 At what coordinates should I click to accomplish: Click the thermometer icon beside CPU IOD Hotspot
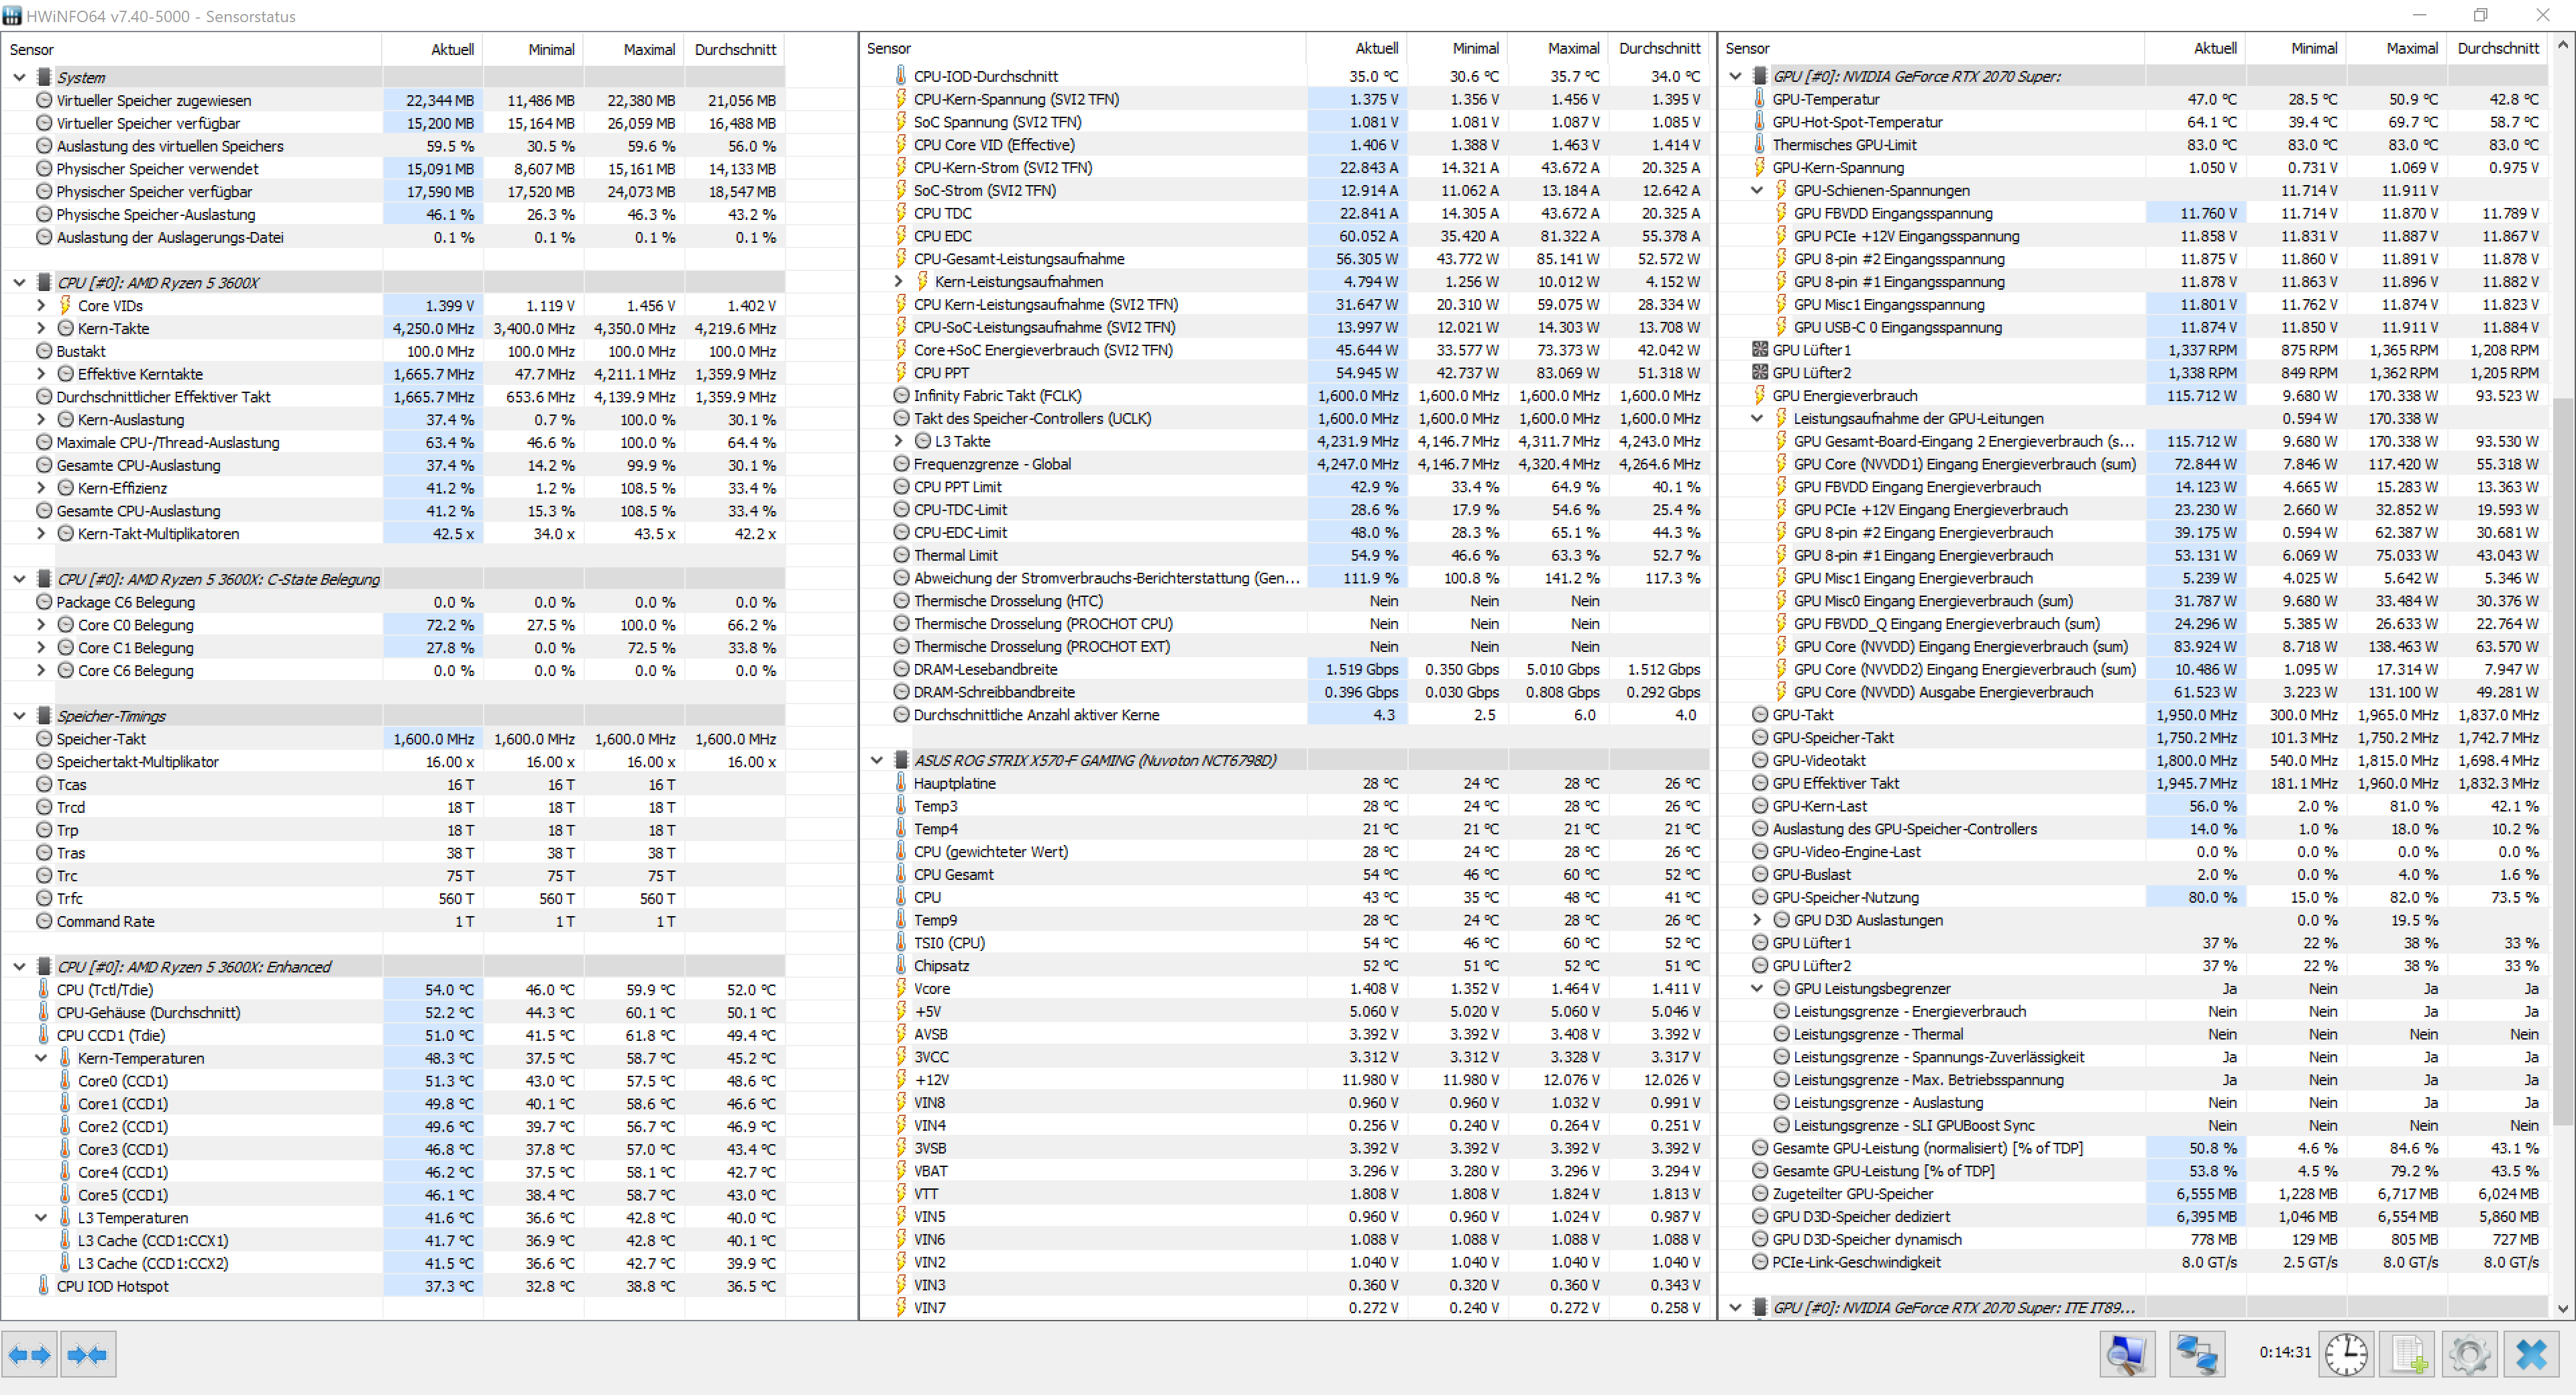pyautogui.click(x=43, y=1286)
